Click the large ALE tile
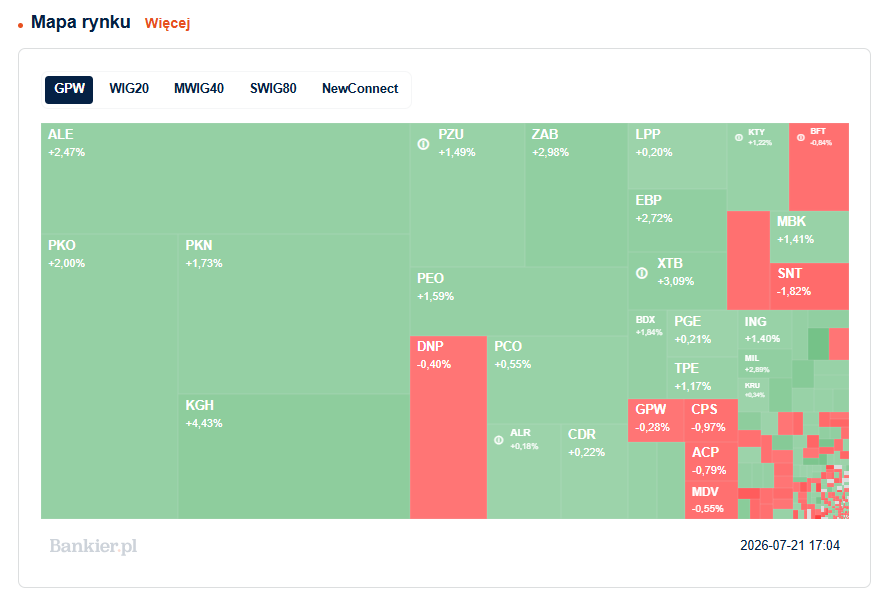Image resolution: width=886 pixels, height=593 pixels. click(225, 179)
